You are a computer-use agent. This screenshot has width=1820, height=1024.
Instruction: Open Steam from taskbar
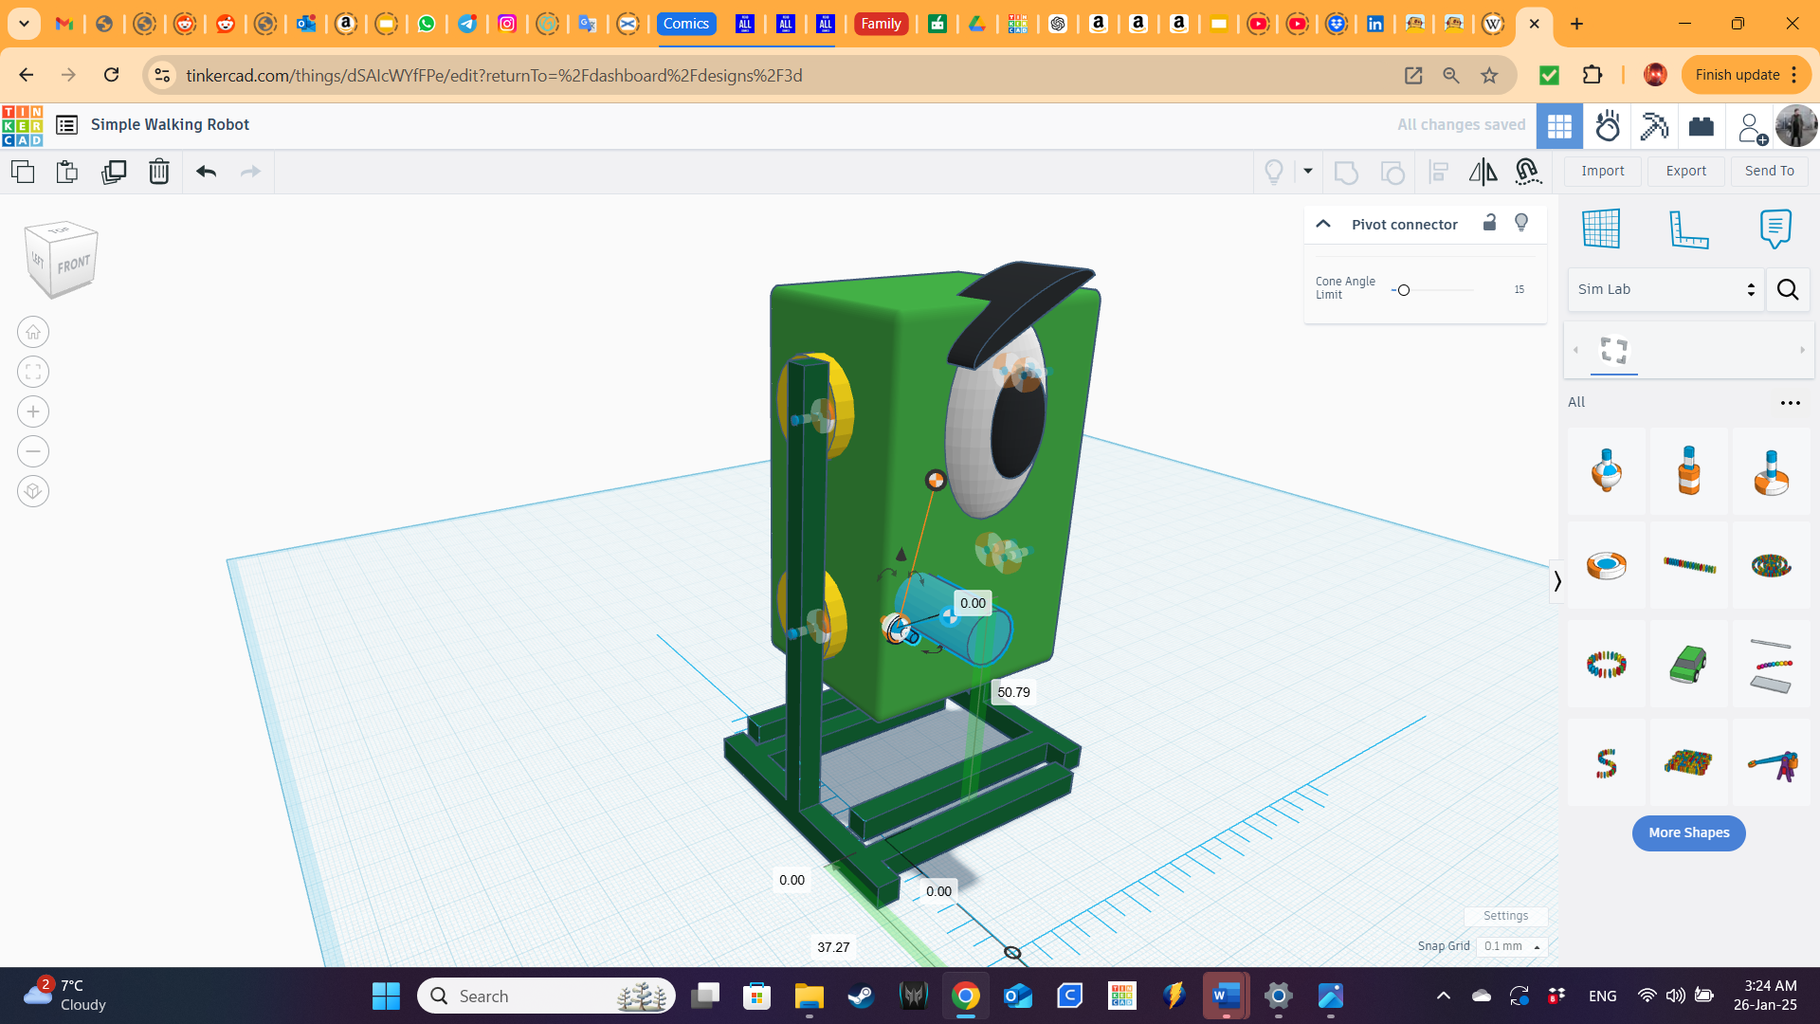point(861,996)
